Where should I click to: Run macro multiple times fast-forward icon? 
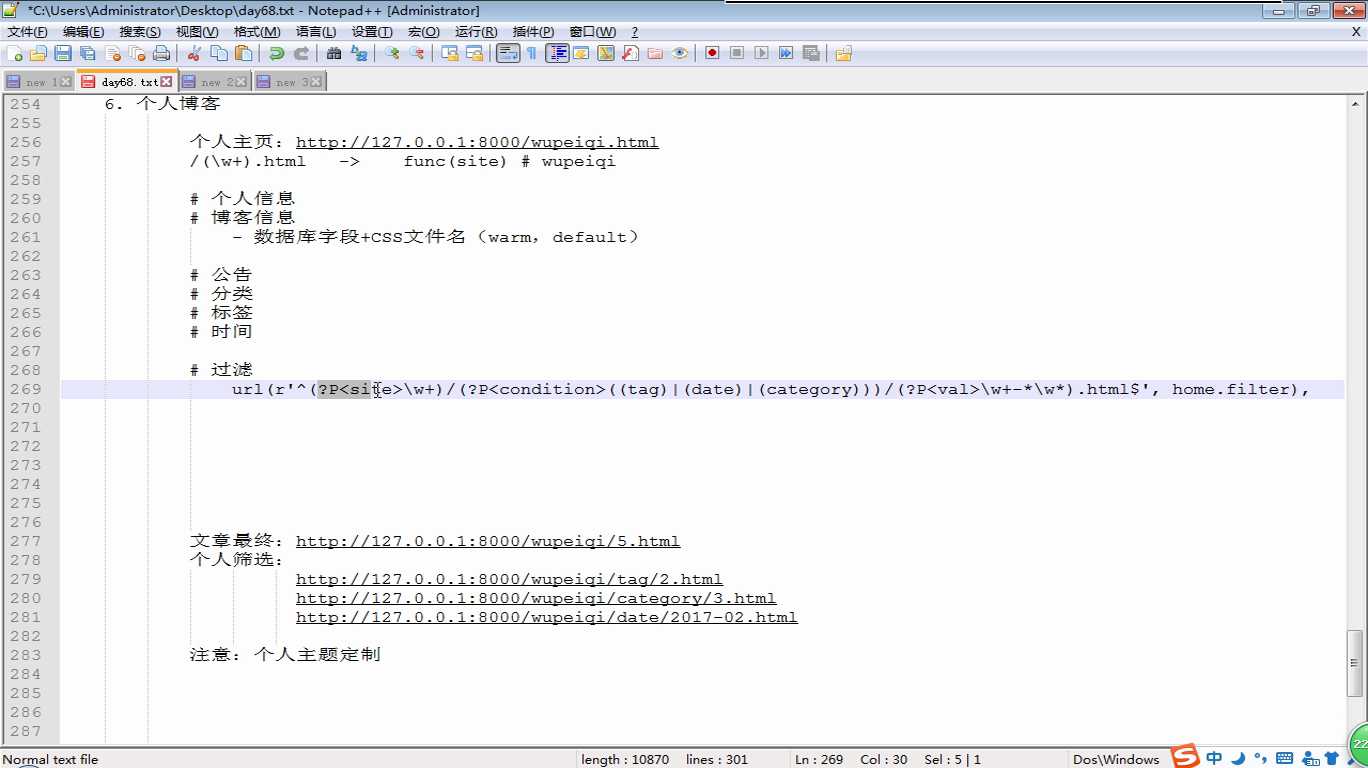(x=786, y=53)
